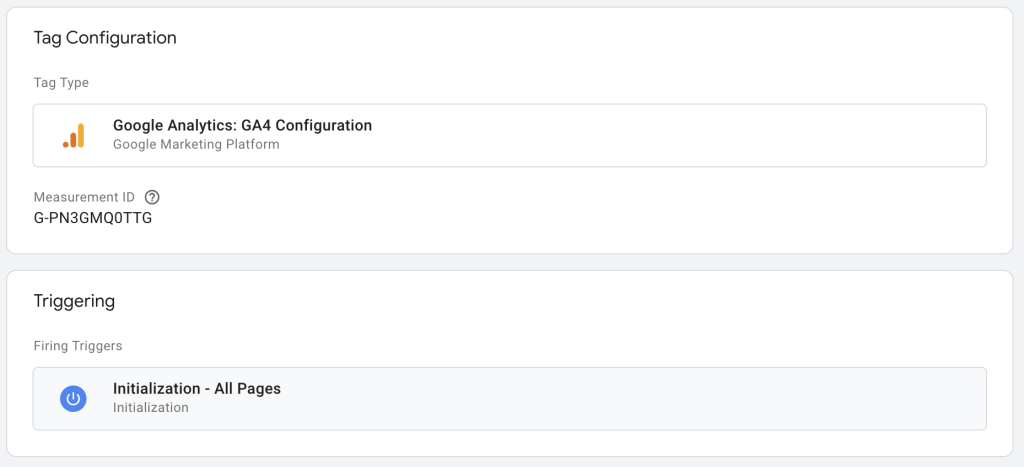Select the G-PN3GMQ0TTG measurement ID value
The height and width of the screenshot is (467, 1024).
pyautogui.click(x=93, y=217)
